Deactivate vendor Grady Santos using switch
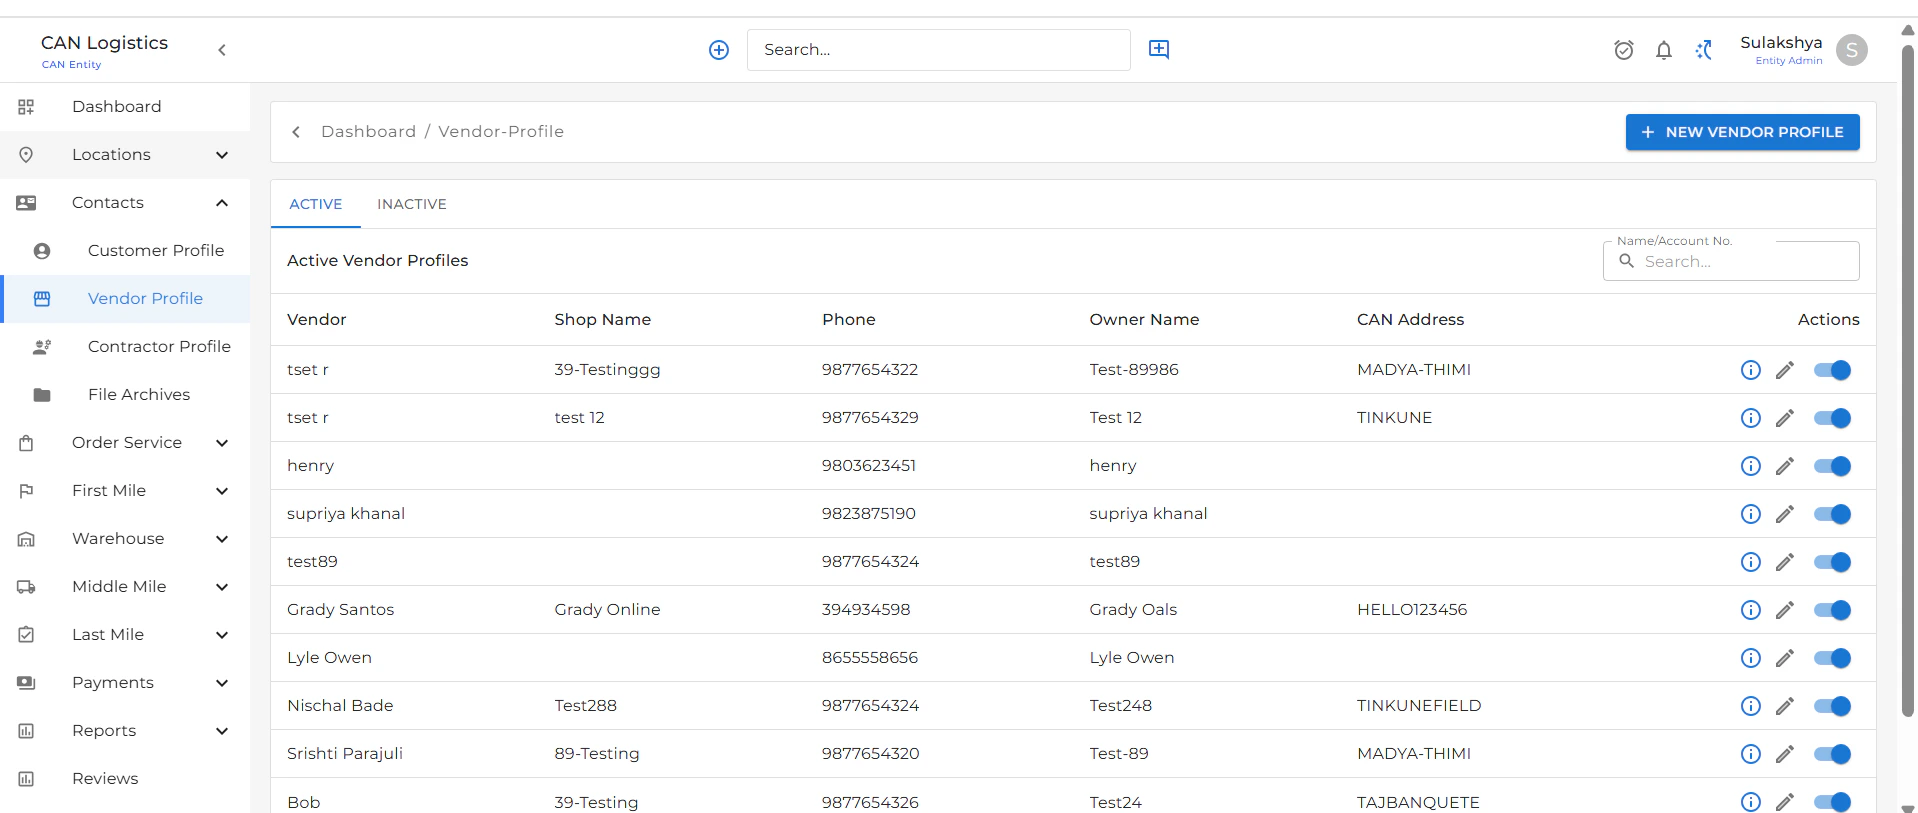Image resolution: width=1918 pixels, height=813 pixels. [1833, 610]
